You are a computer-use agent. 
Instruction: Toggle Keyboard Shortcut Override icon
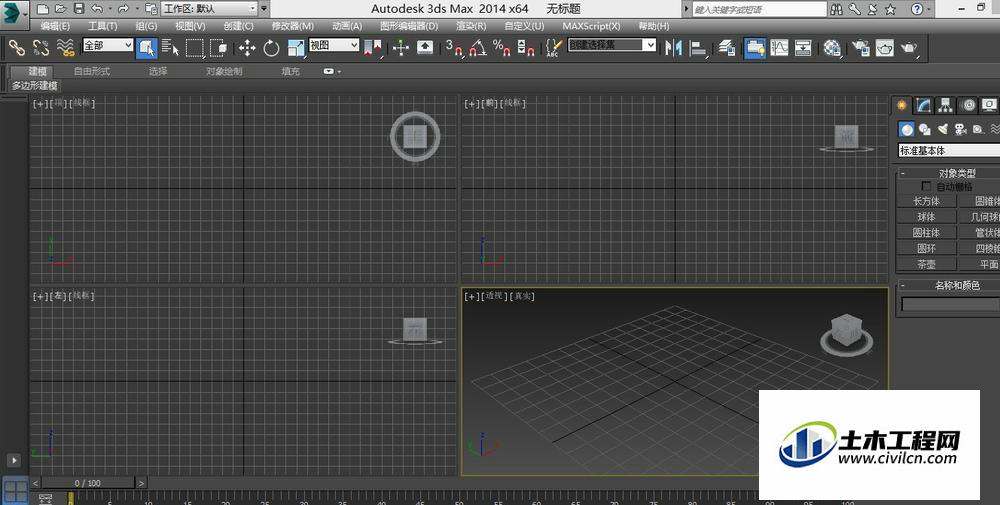425,48
